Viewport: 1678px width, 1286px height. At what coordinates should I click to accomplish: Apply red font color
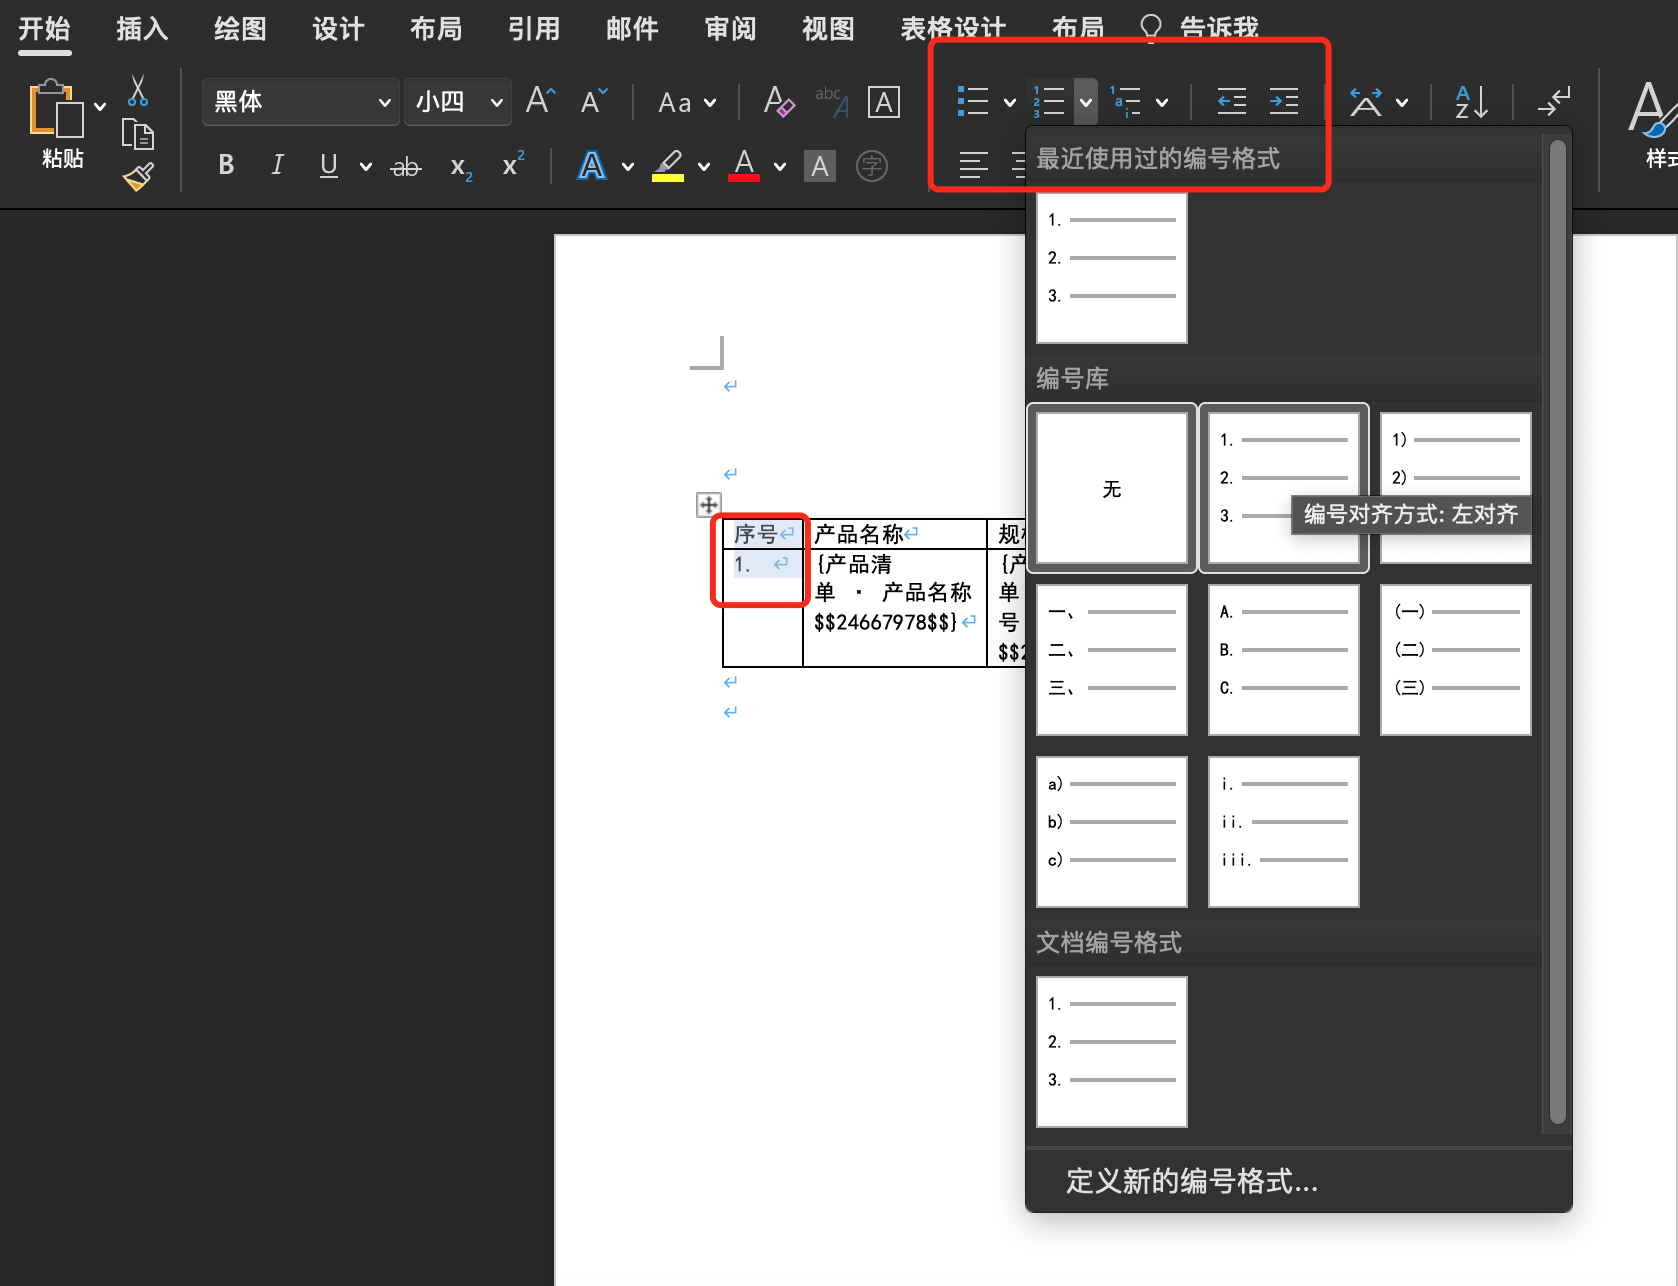pos(744,166)
